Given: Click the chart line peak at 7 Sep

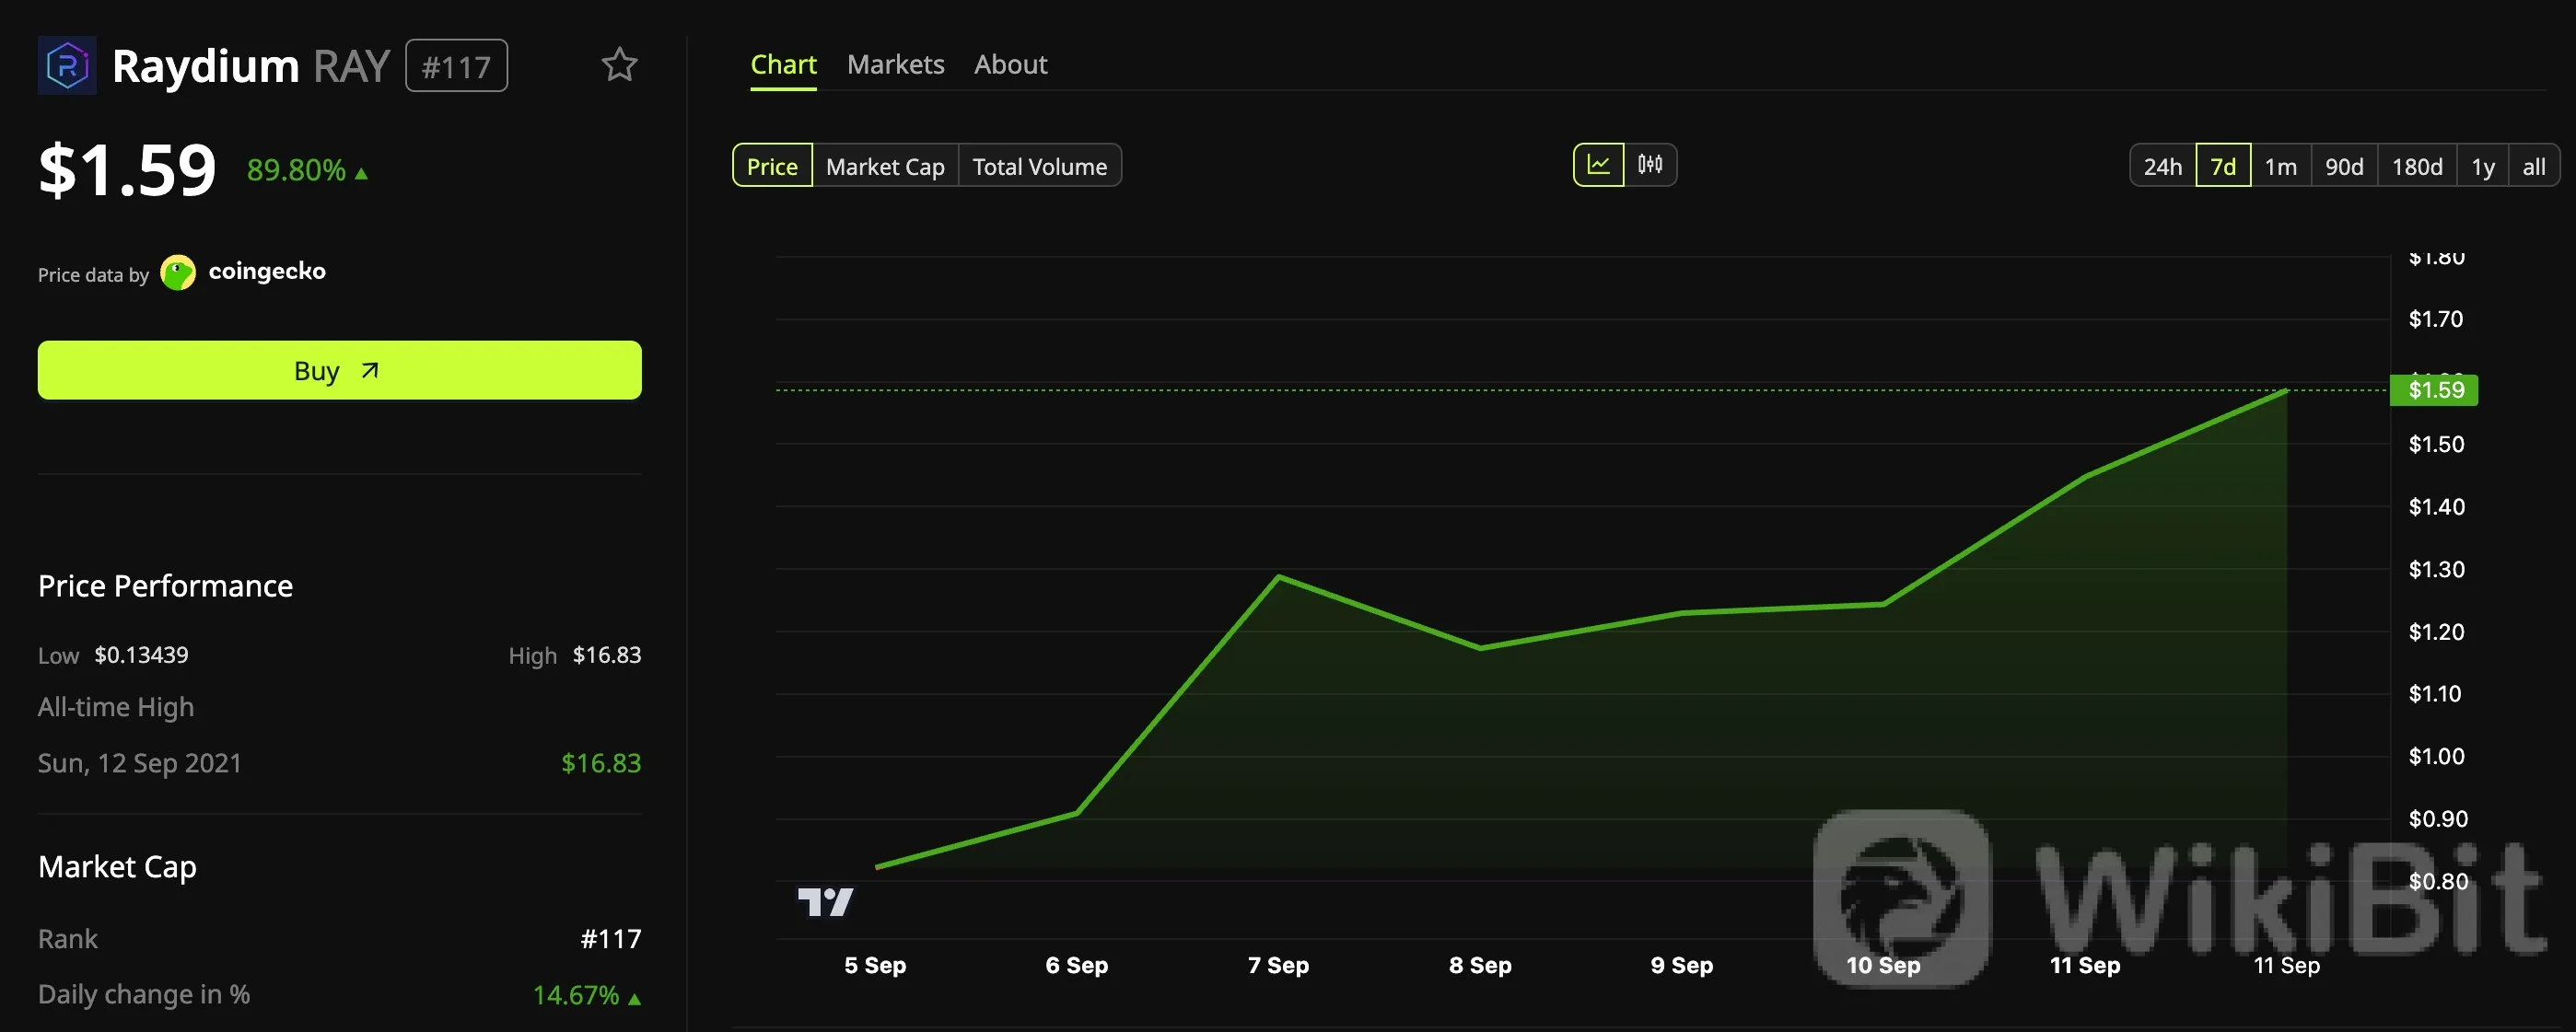Looking at the screenshot, I should tap(1279, 577).
